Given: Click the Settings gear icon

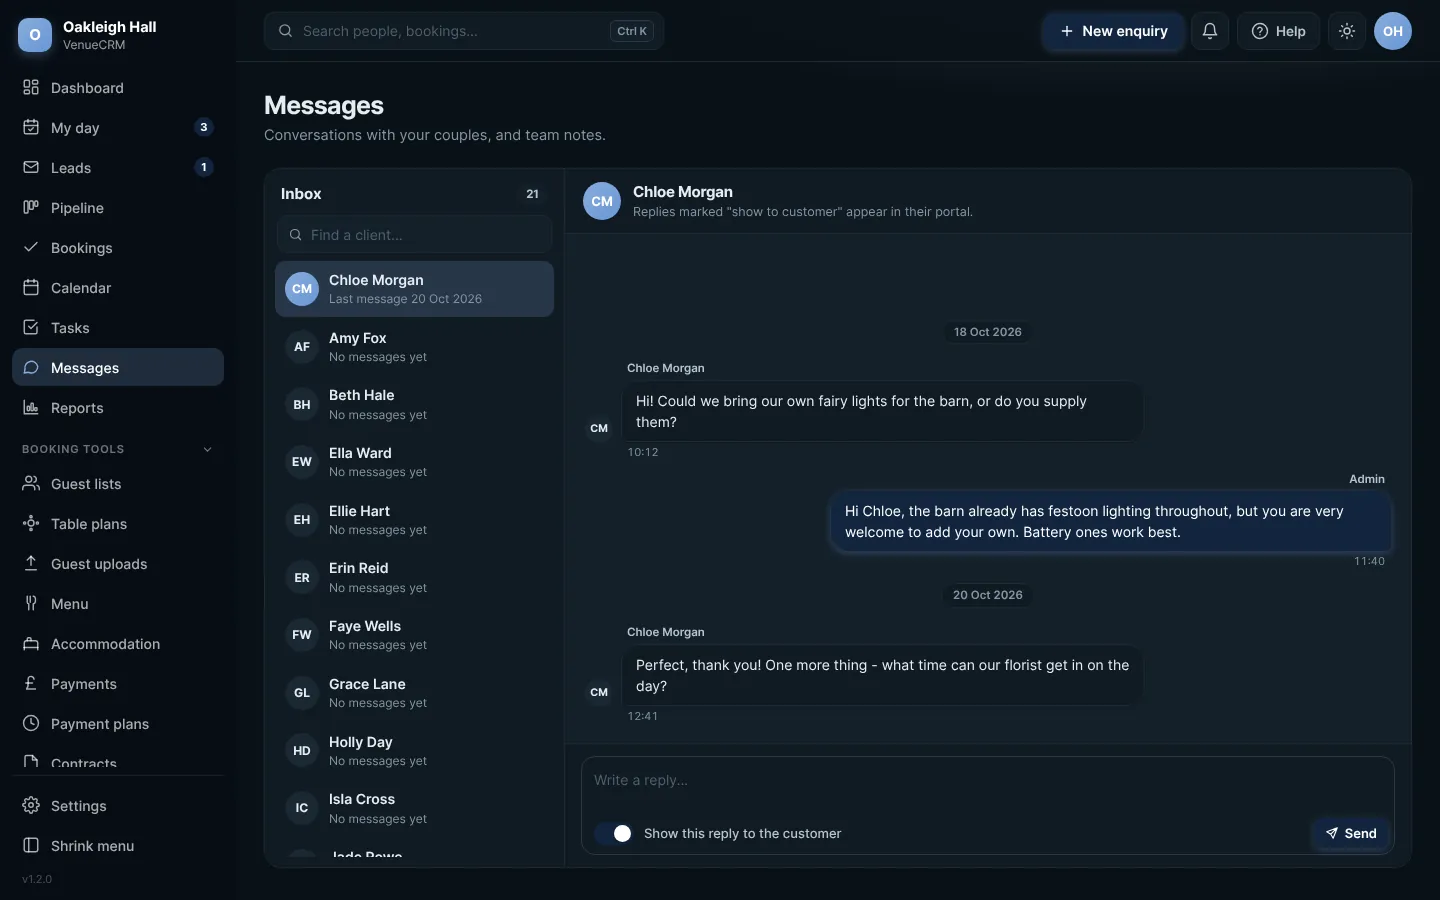Looking at the screenshot, I should tap(31, 805).
